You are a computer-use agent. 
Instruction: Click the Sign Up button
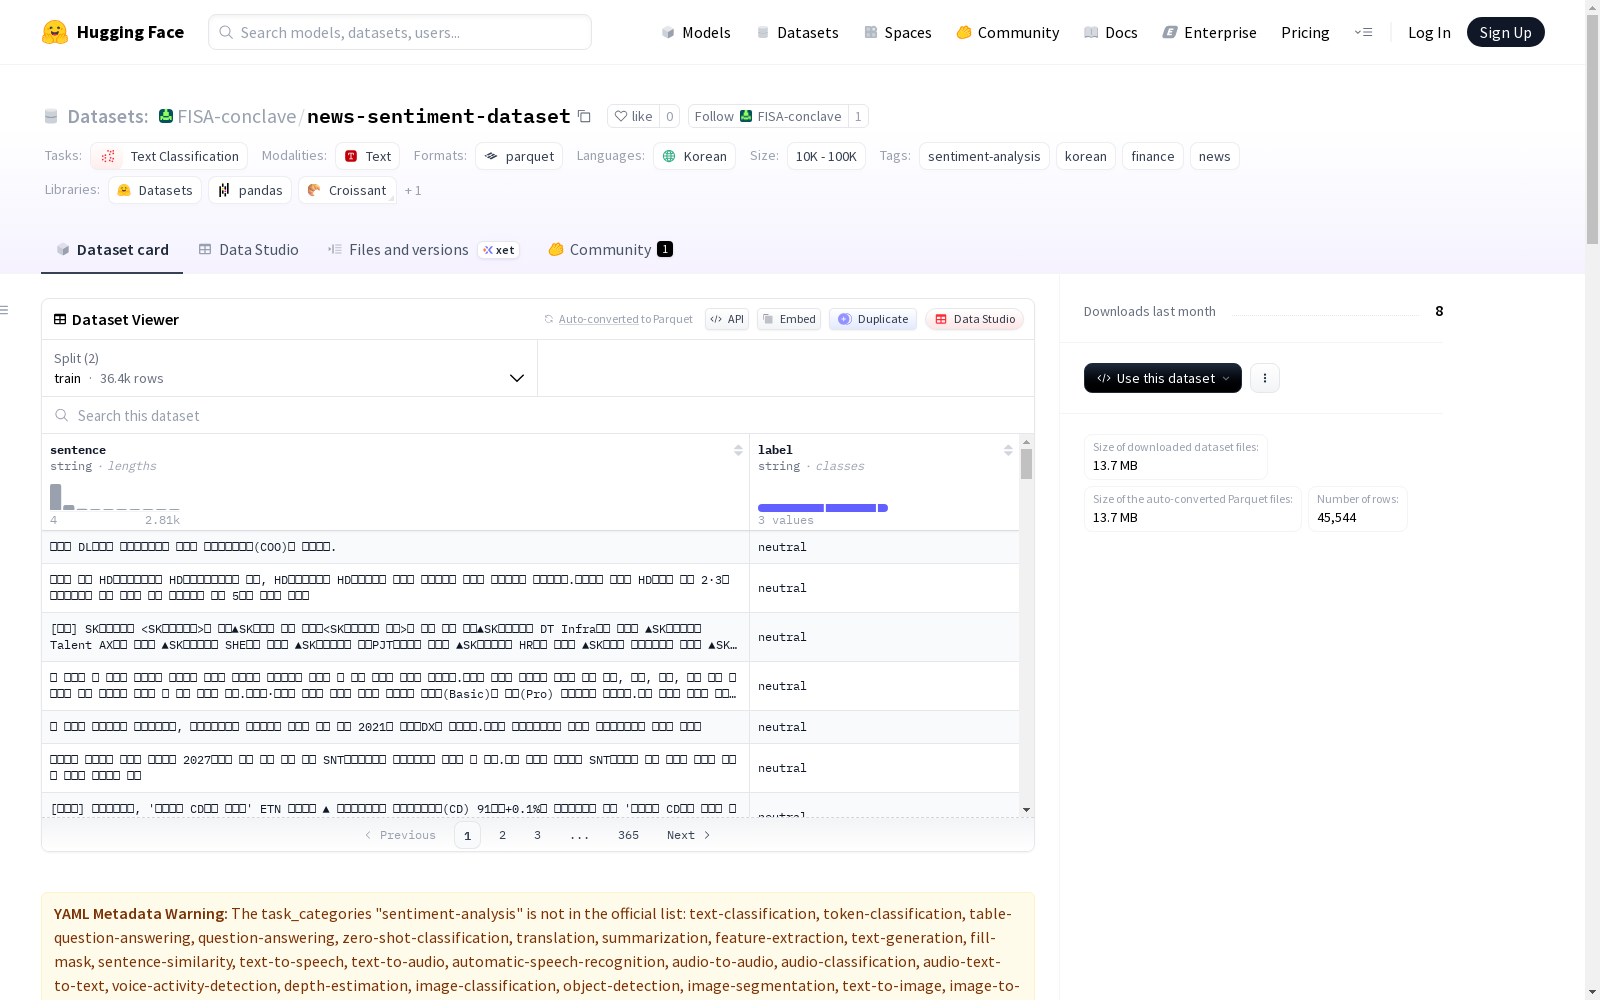[1505, 32]
